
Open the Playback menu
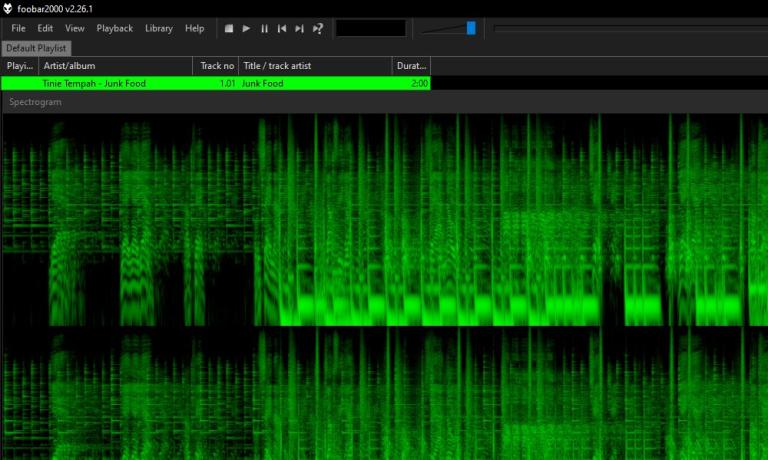[115, 28]
